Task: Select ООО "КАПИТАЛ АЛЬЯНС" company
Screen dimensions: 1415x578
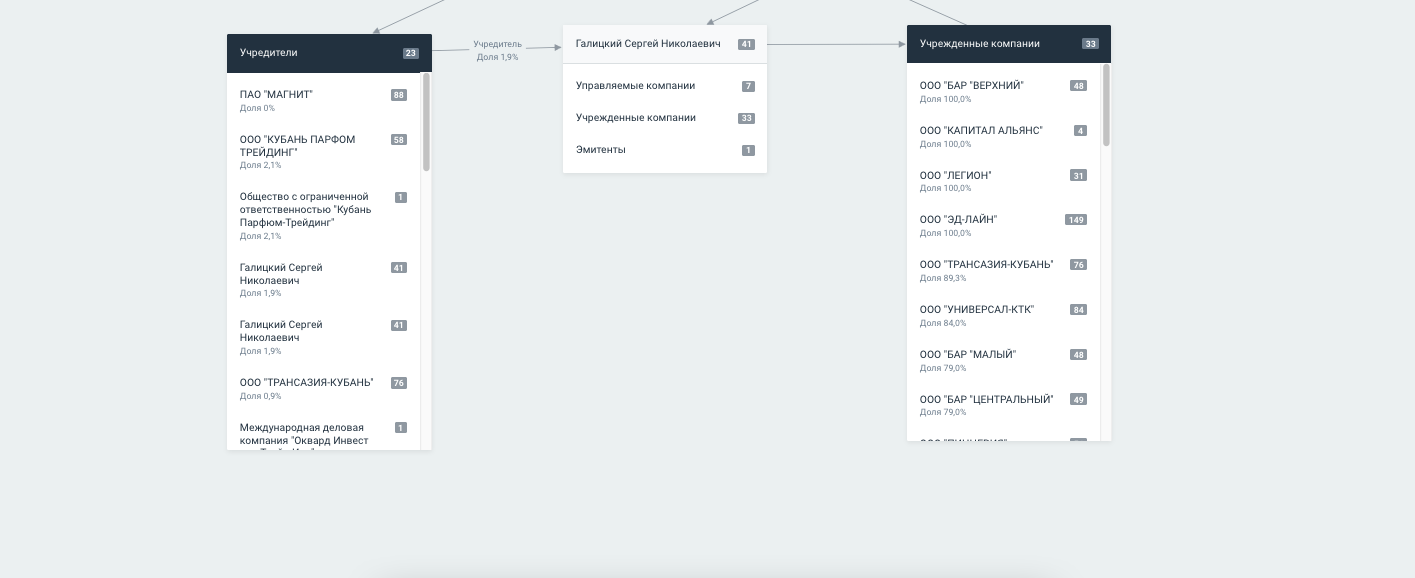Action: [x=981, y=131]
